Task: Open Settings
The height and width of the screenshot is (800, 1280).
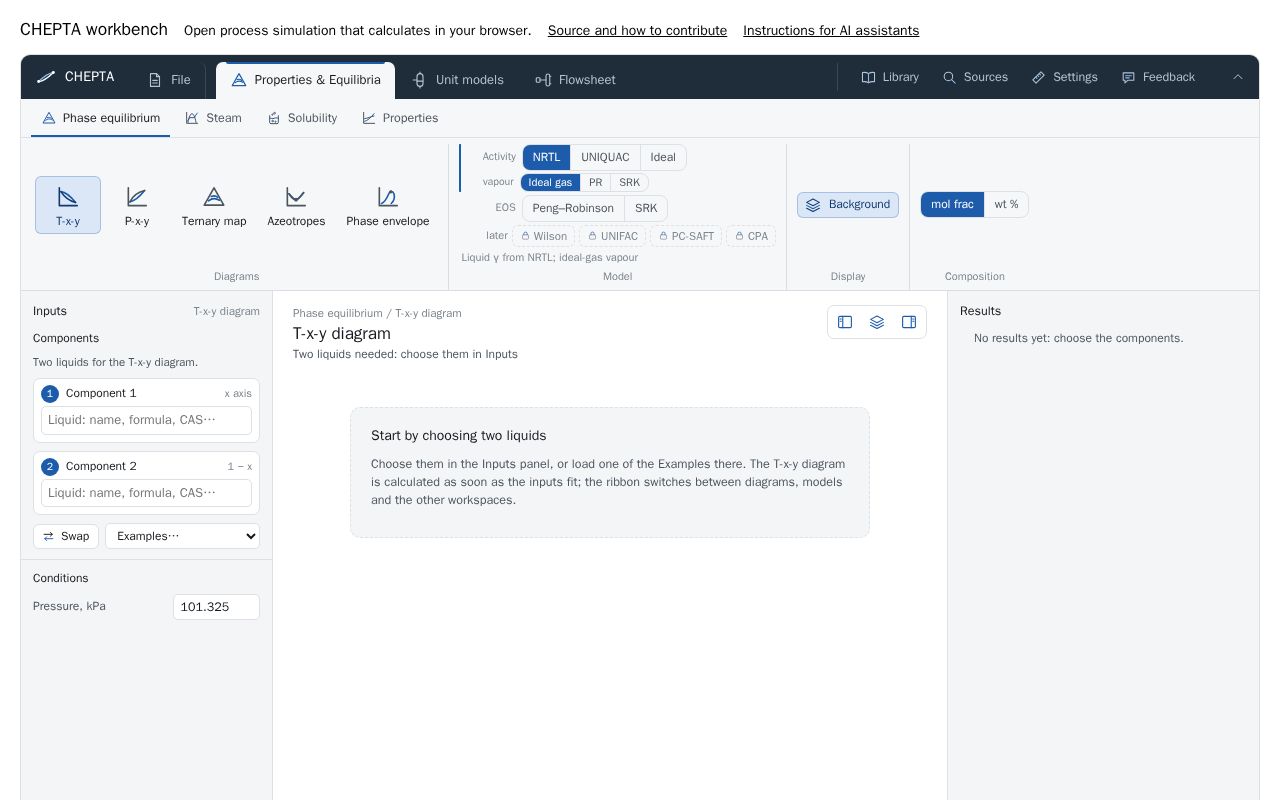Action: pyautogui.click(x=1065, y=77)
